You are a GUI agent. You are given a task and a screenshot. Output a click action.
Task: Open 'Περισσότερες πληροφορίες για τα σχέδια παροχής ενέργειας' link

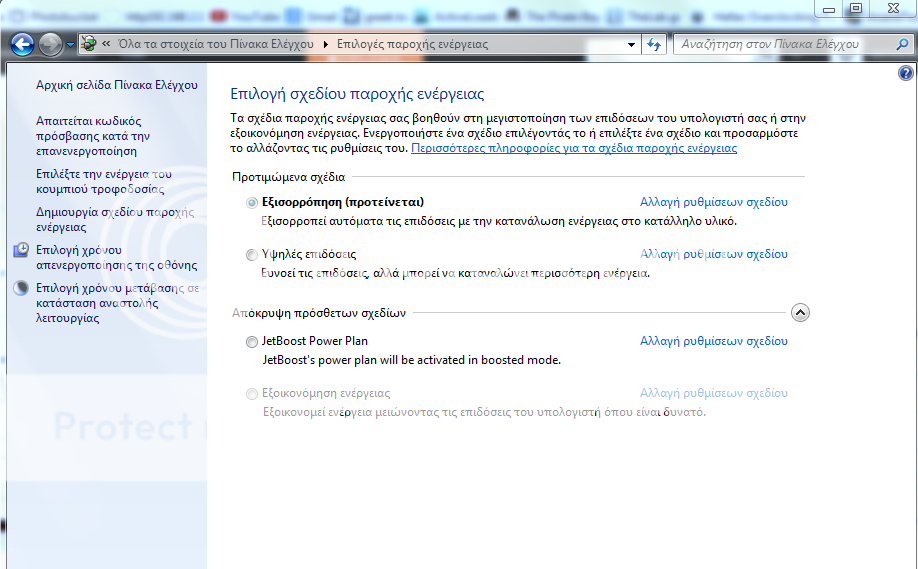click(x=574, y=148)
